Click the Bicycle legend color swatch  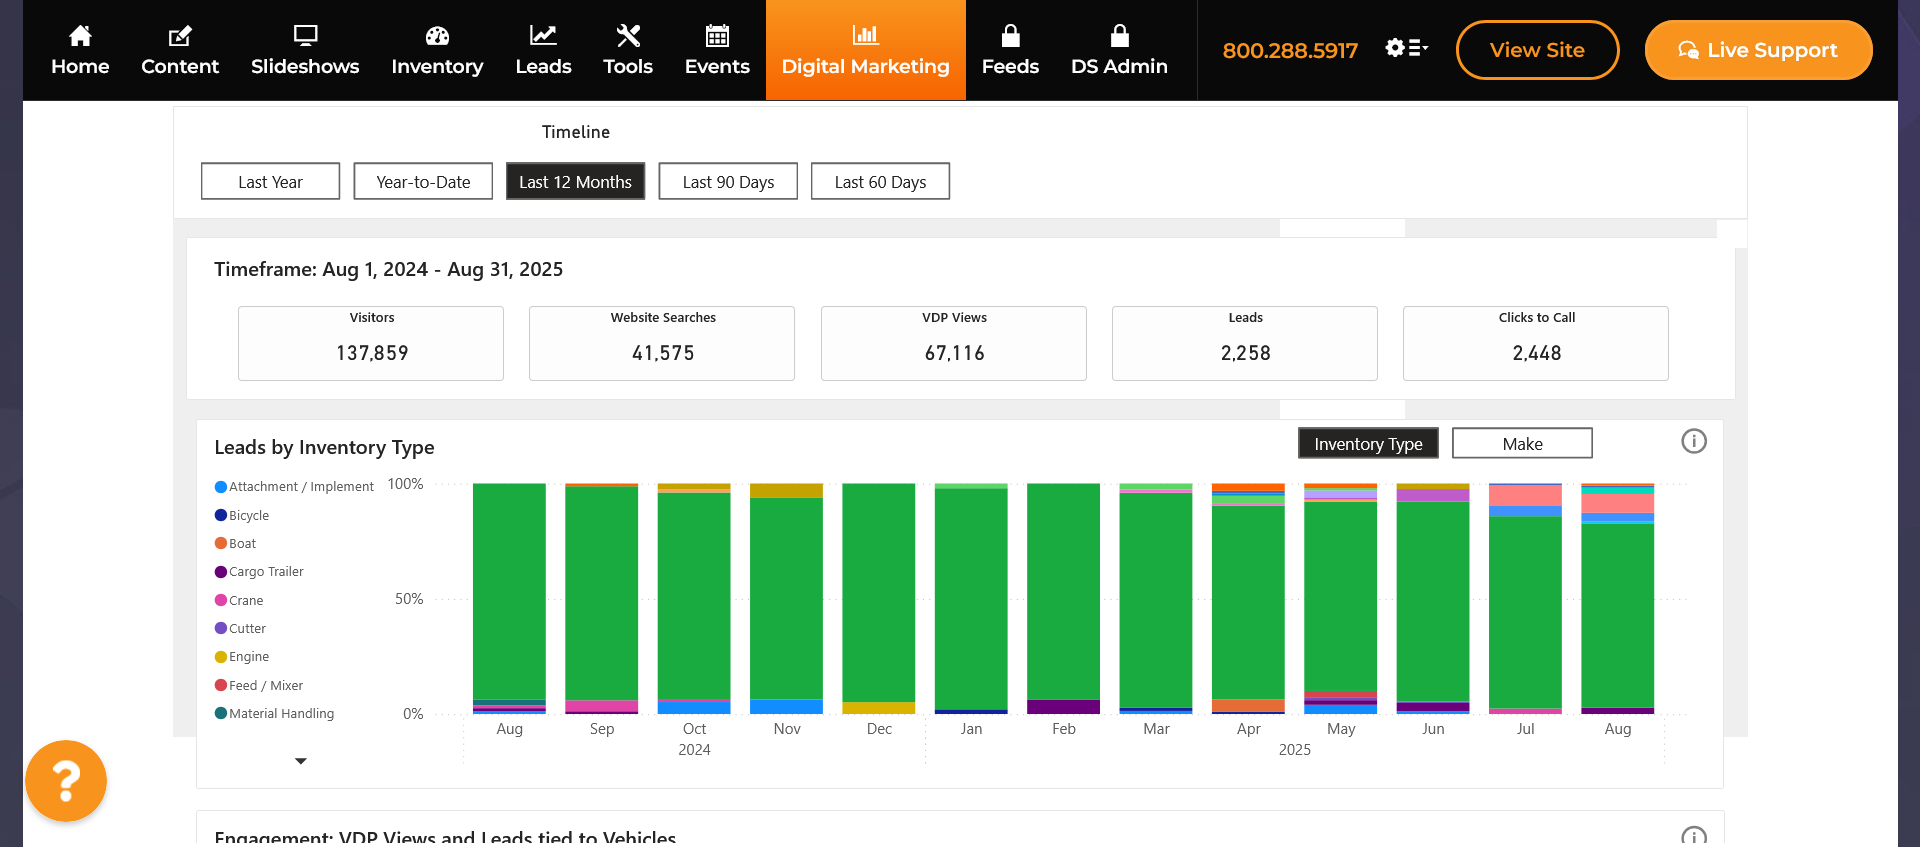(221, 515)
